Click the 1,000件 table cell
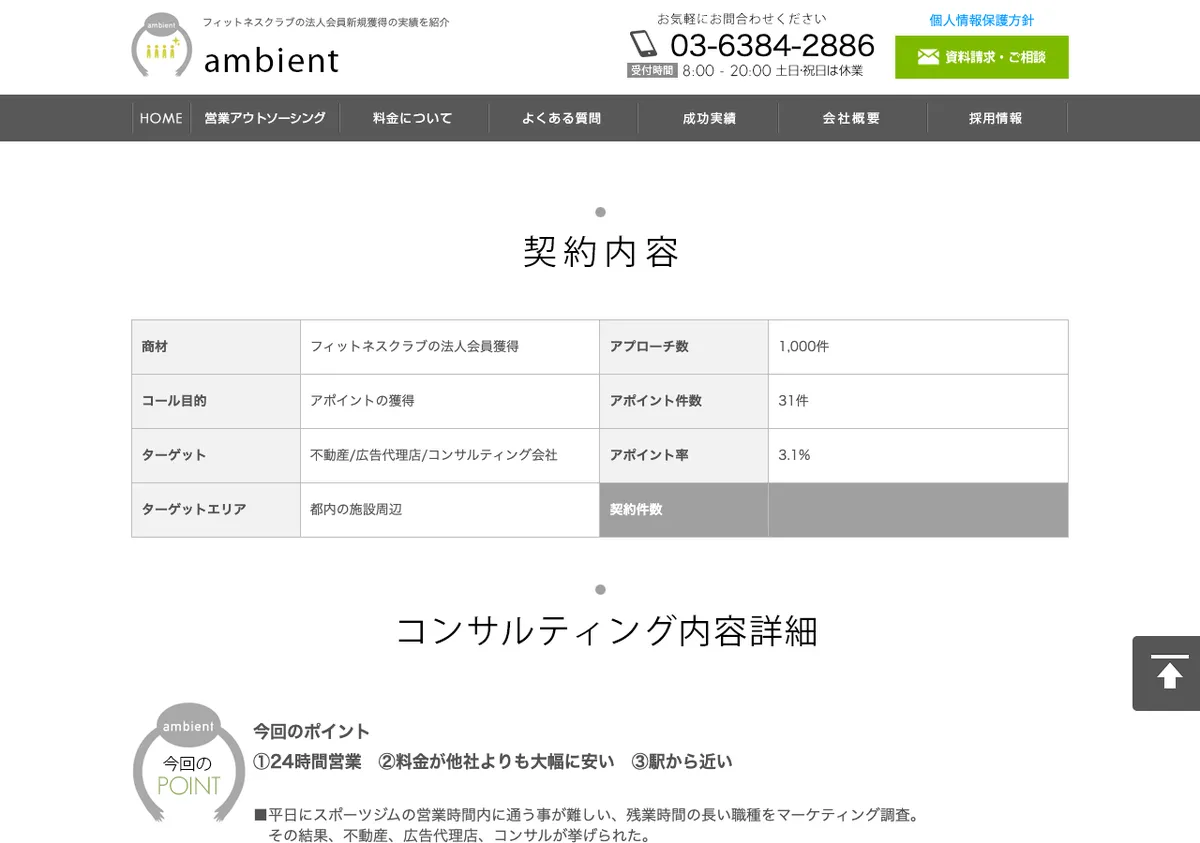Screen dimensions: 1200x843 pos(918,347)
